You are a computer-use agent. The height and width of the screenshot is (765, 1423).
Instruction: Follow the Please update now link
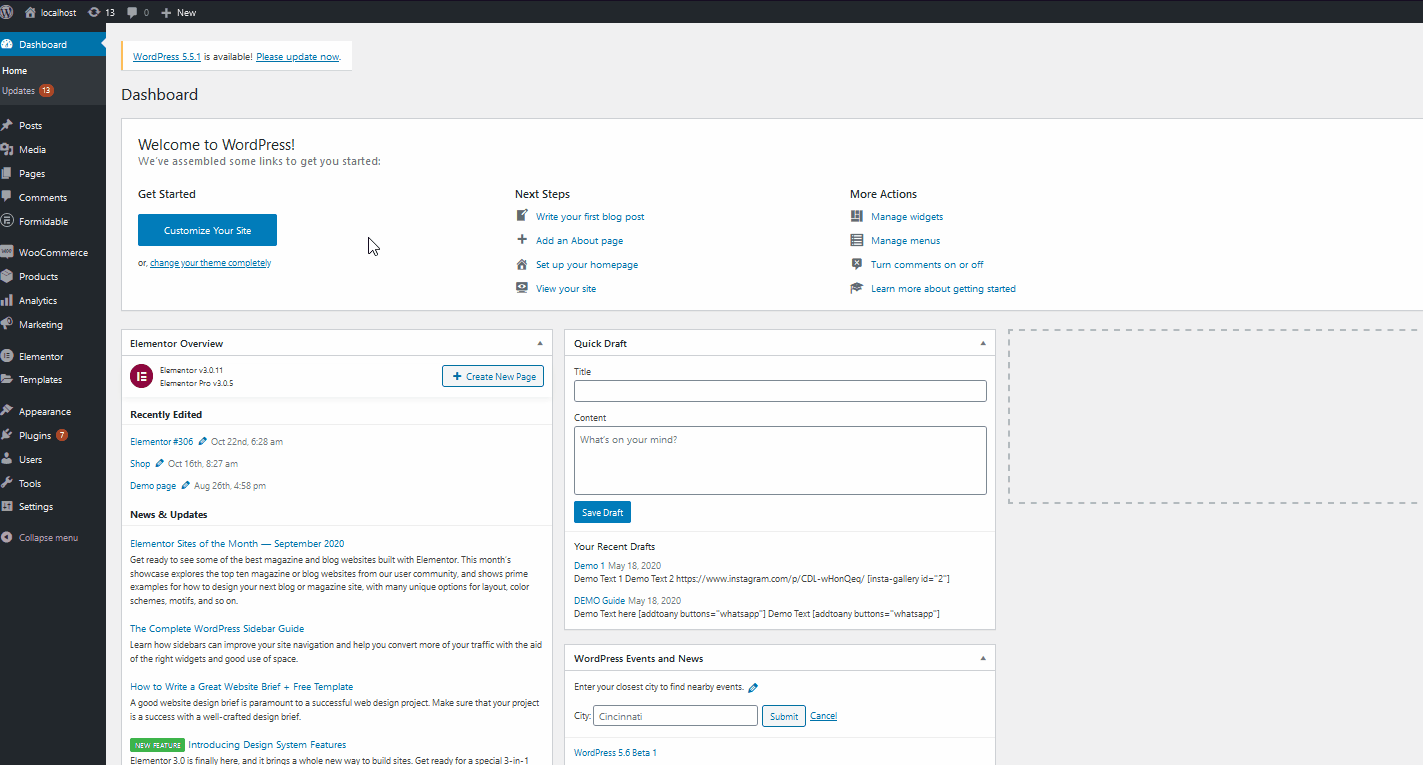pyautogui.click(x=297, y=57)
